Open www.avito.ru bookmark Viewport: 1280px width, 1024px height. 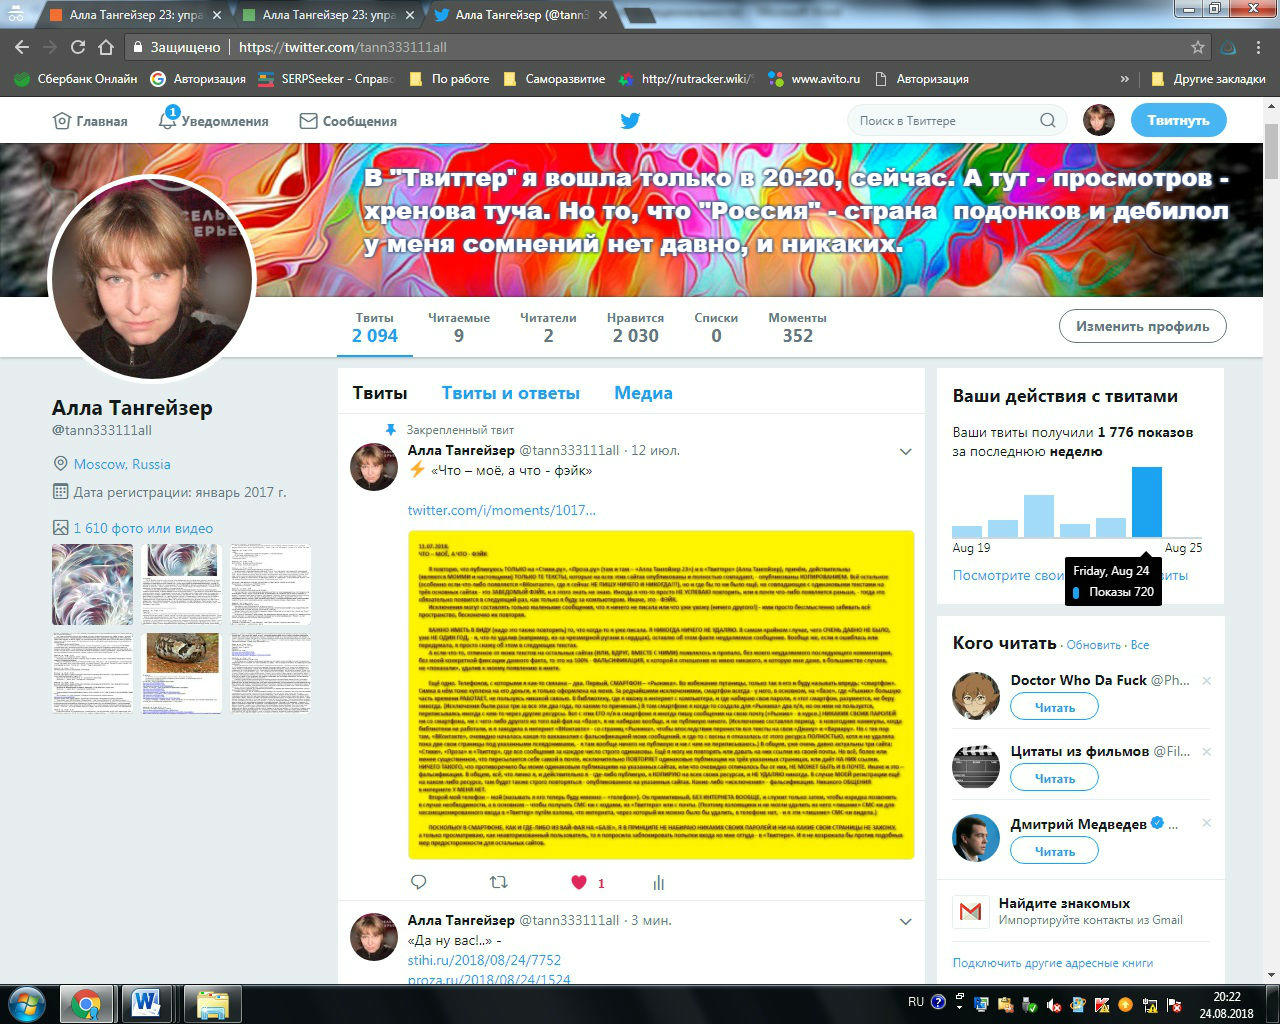pos(814,79)
